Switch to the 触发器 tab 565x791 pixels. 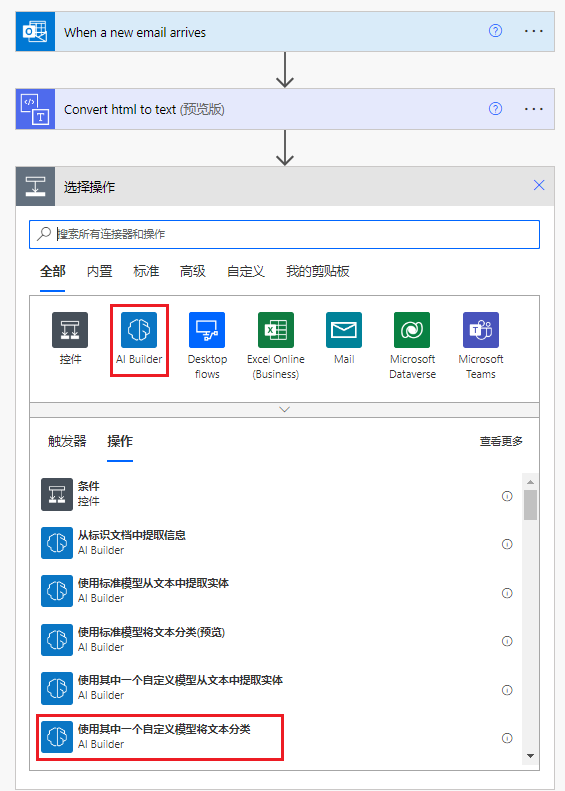tap(67, 441)
